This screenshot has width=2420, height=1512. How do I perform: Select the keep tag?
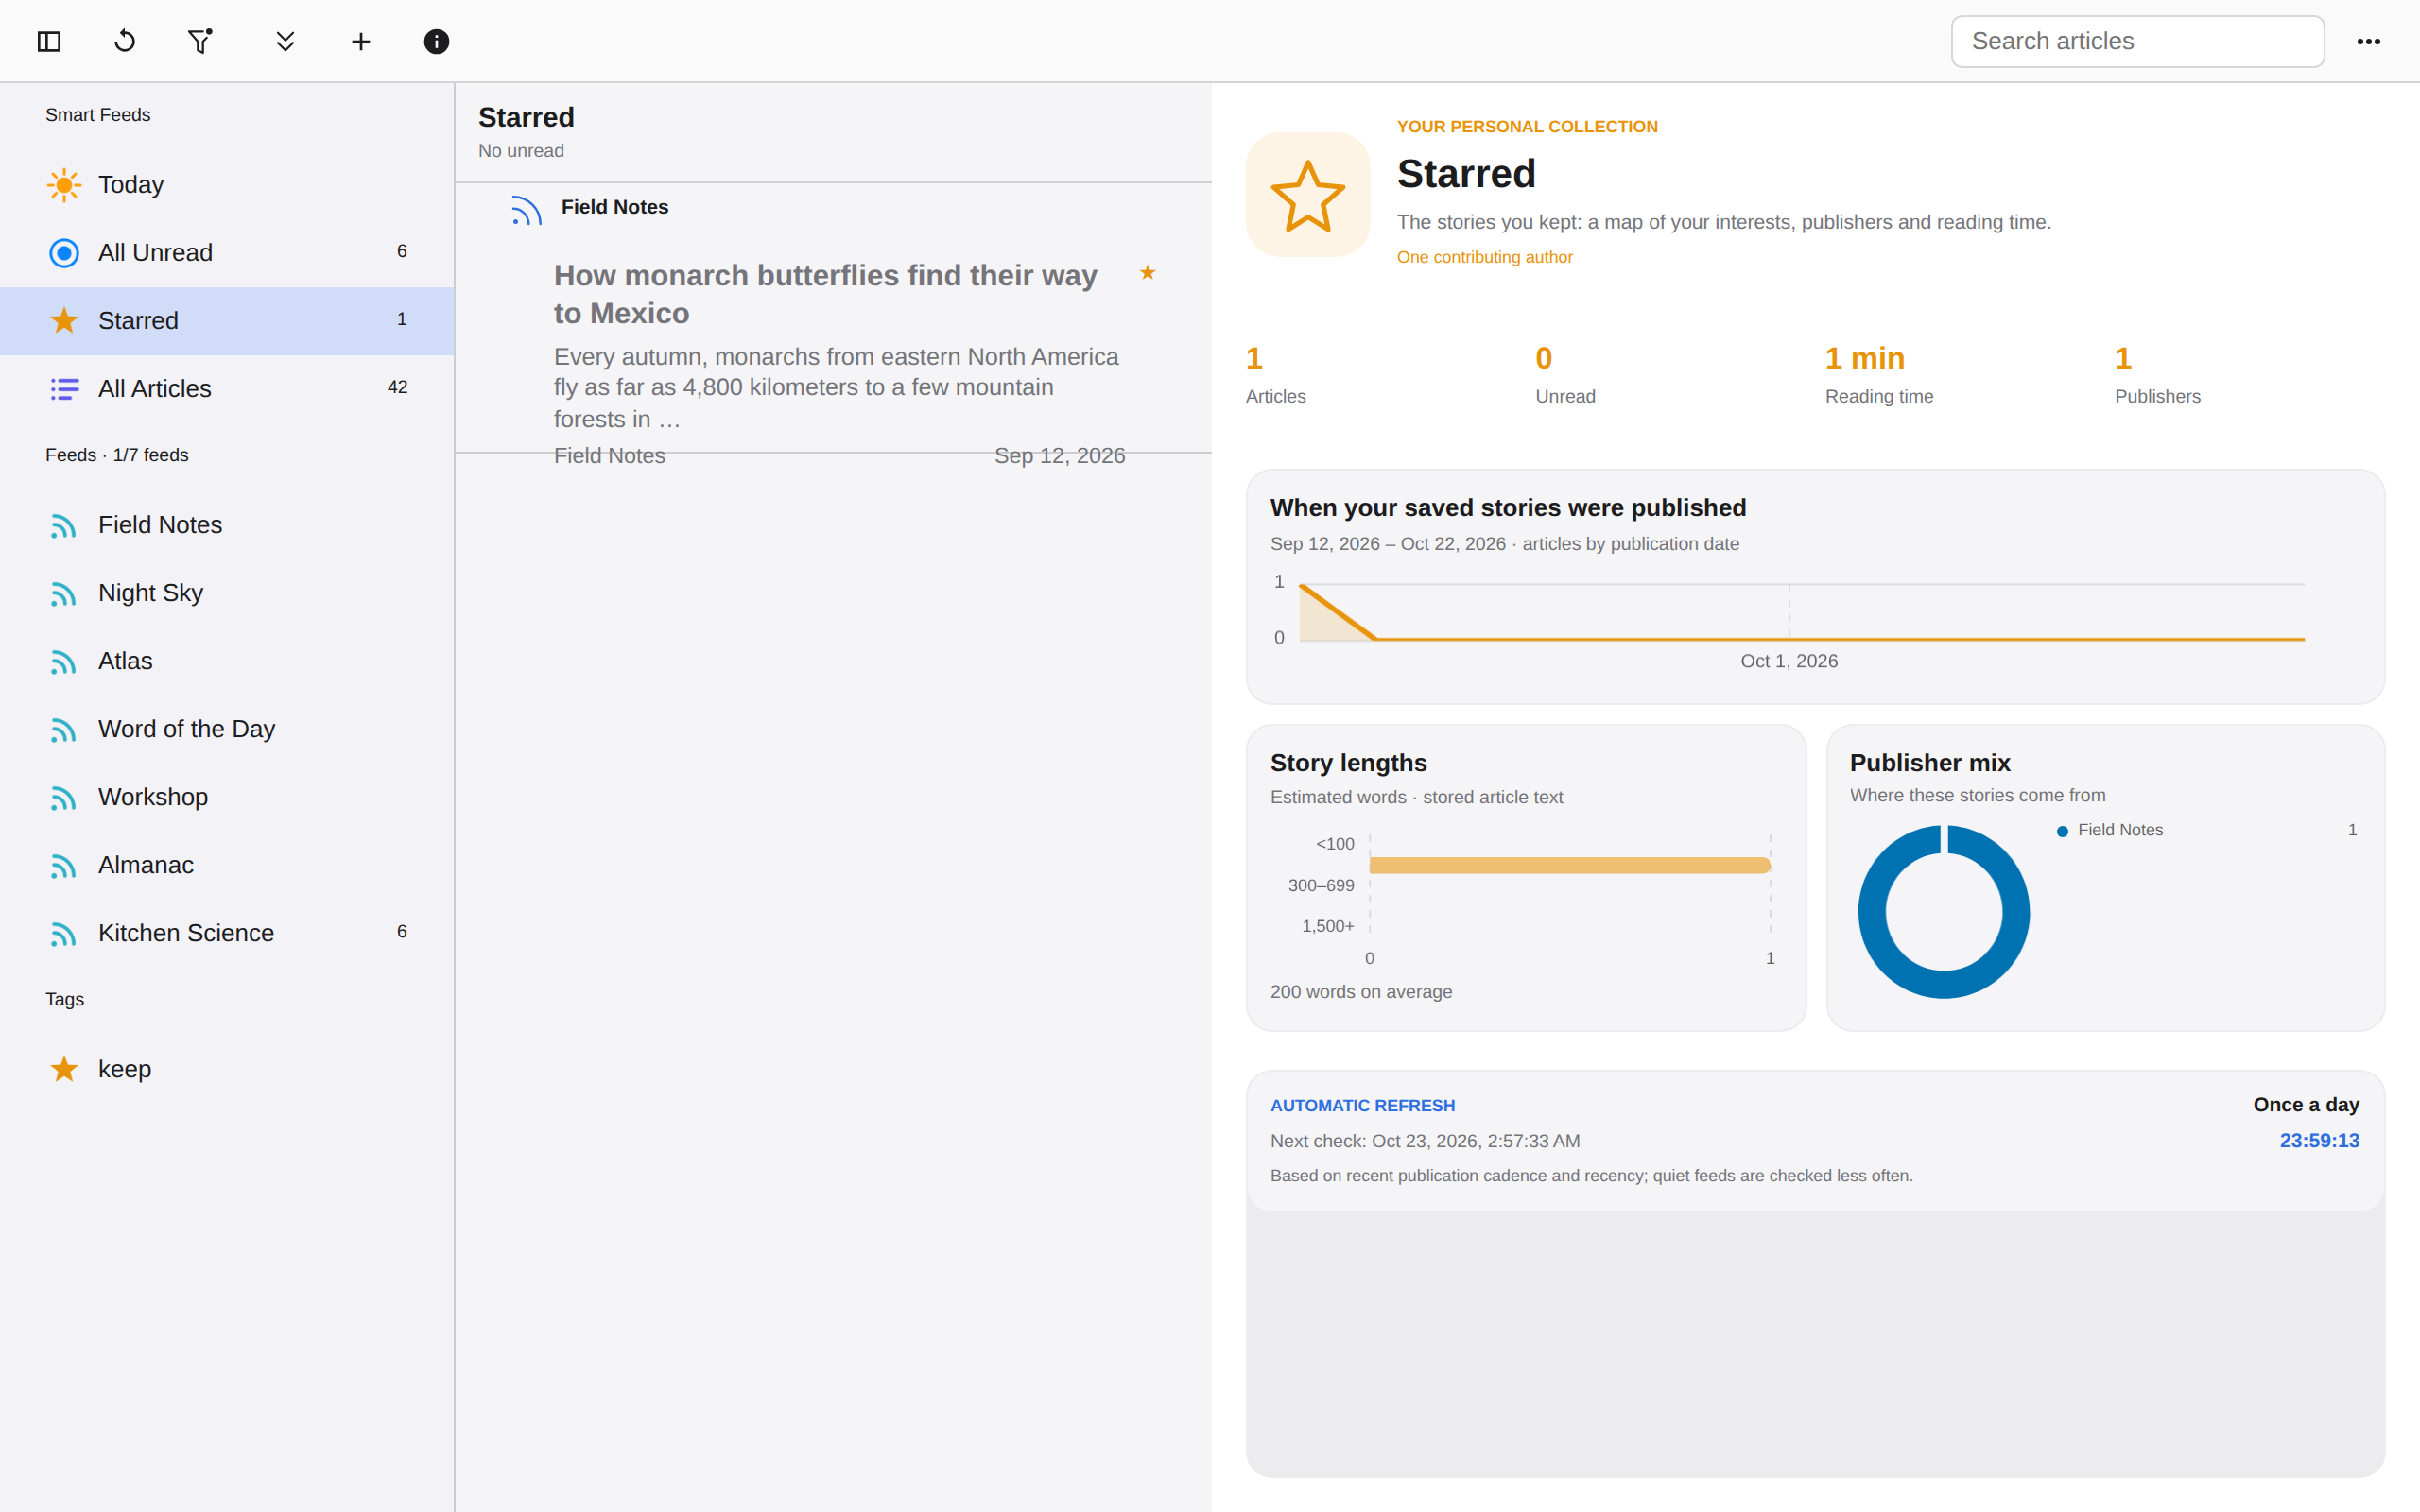(227, 1069)
